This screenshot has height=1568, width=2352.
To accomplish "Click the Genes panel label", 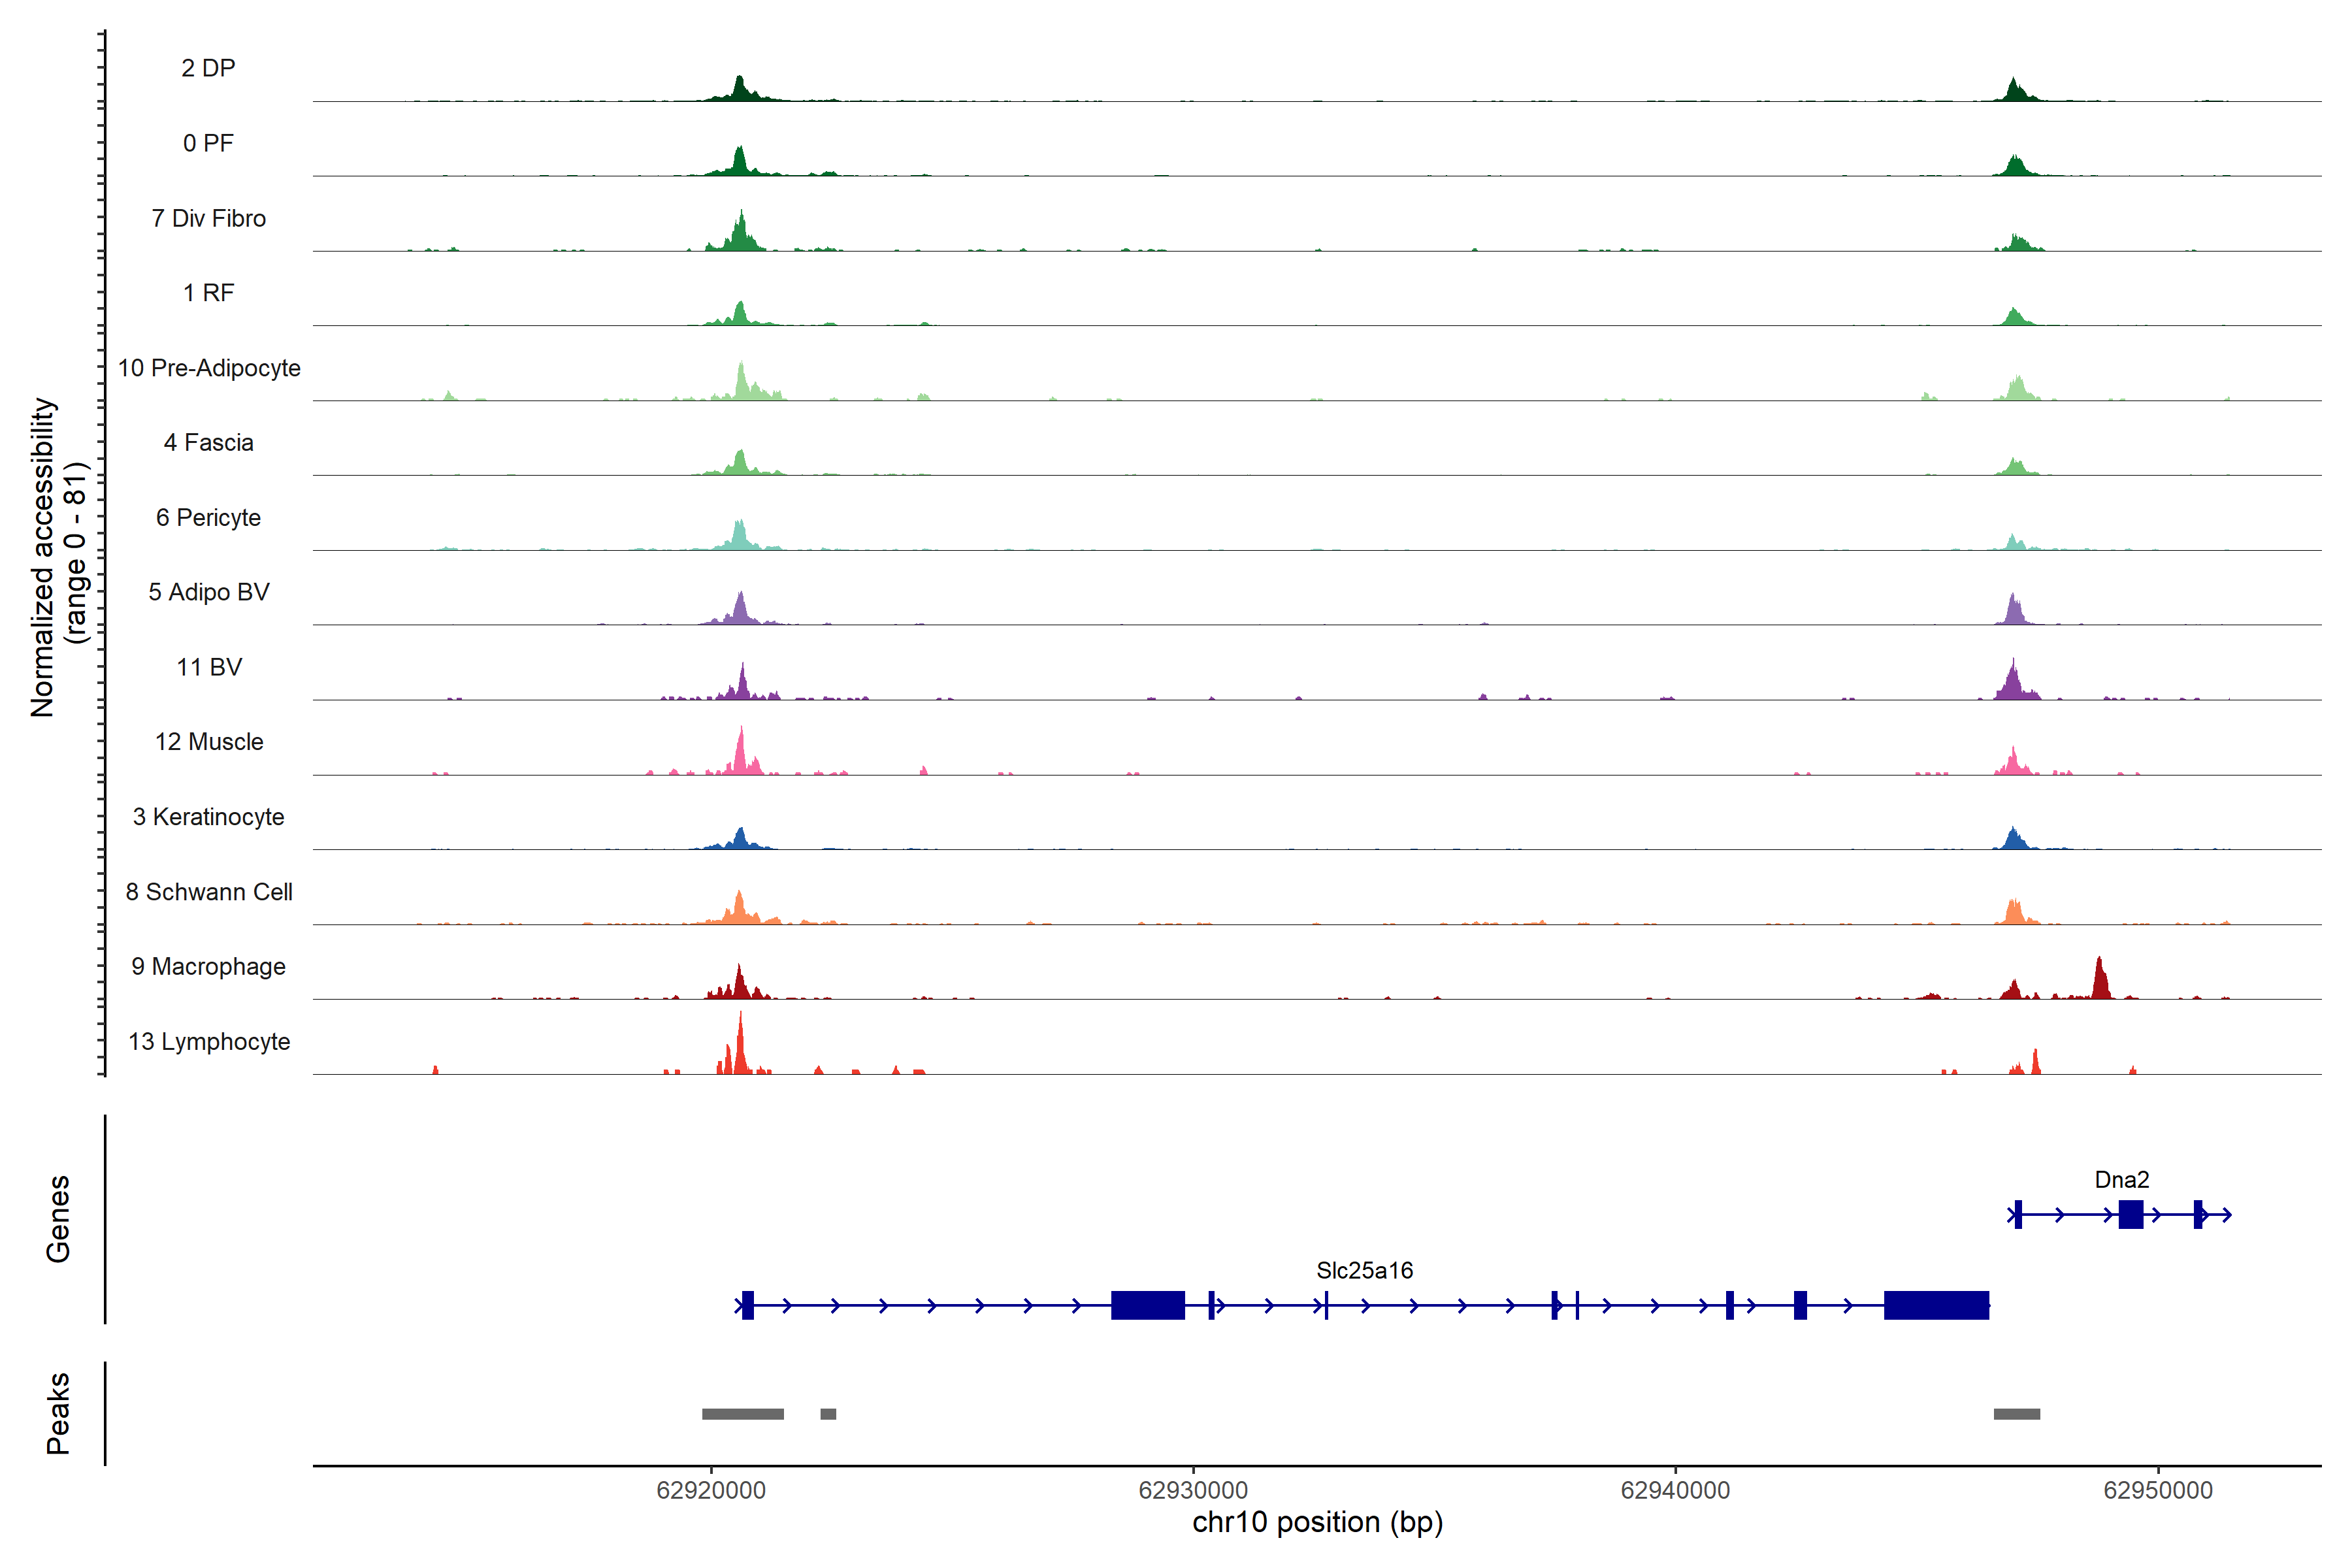I will (58, 1218).
